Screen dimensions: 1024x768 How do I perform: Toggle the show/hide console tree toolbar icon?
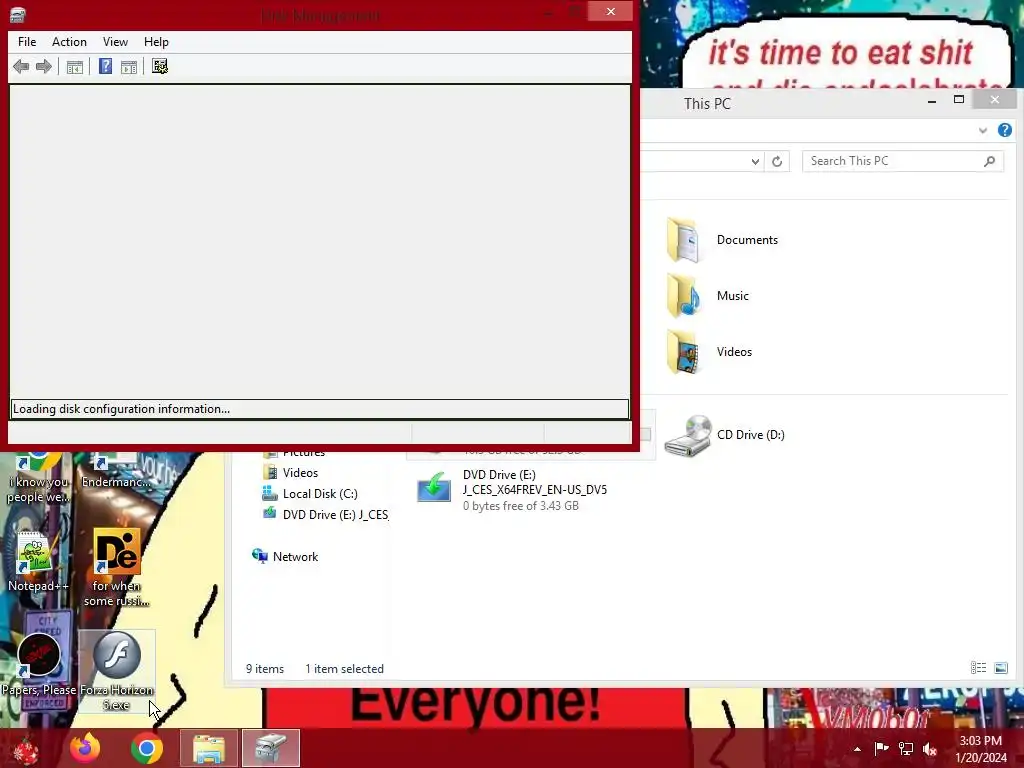click(x=75, y=67)
